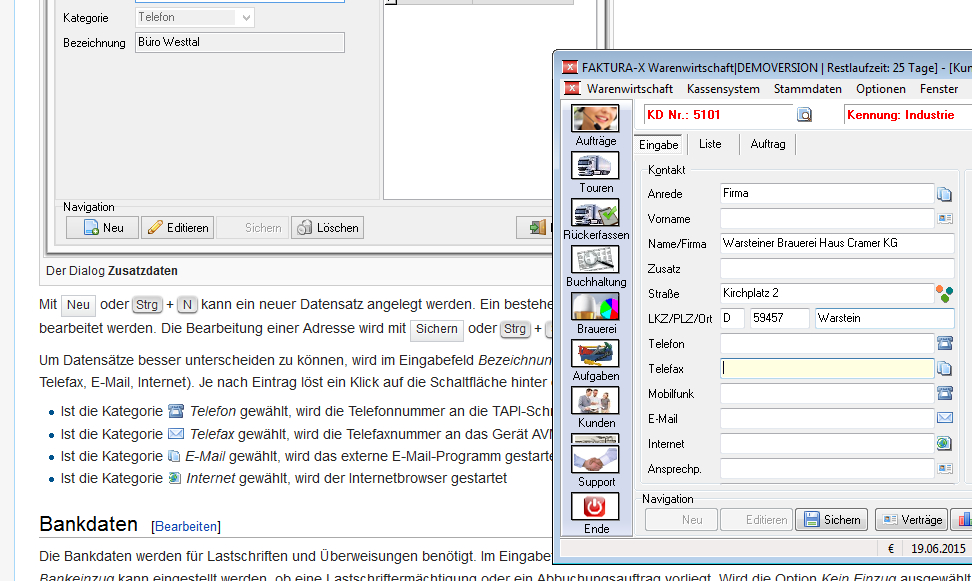Click phone icon beside Mobilfunk field
Viewport: 972px width, 581px height.
point(945,393)
